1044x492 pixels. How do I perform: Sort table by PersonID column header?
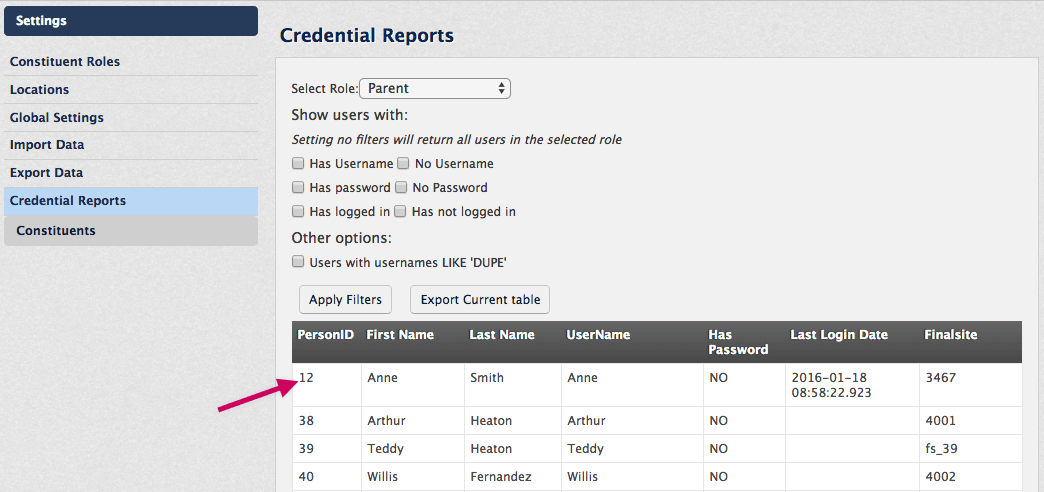click(326, 335)
